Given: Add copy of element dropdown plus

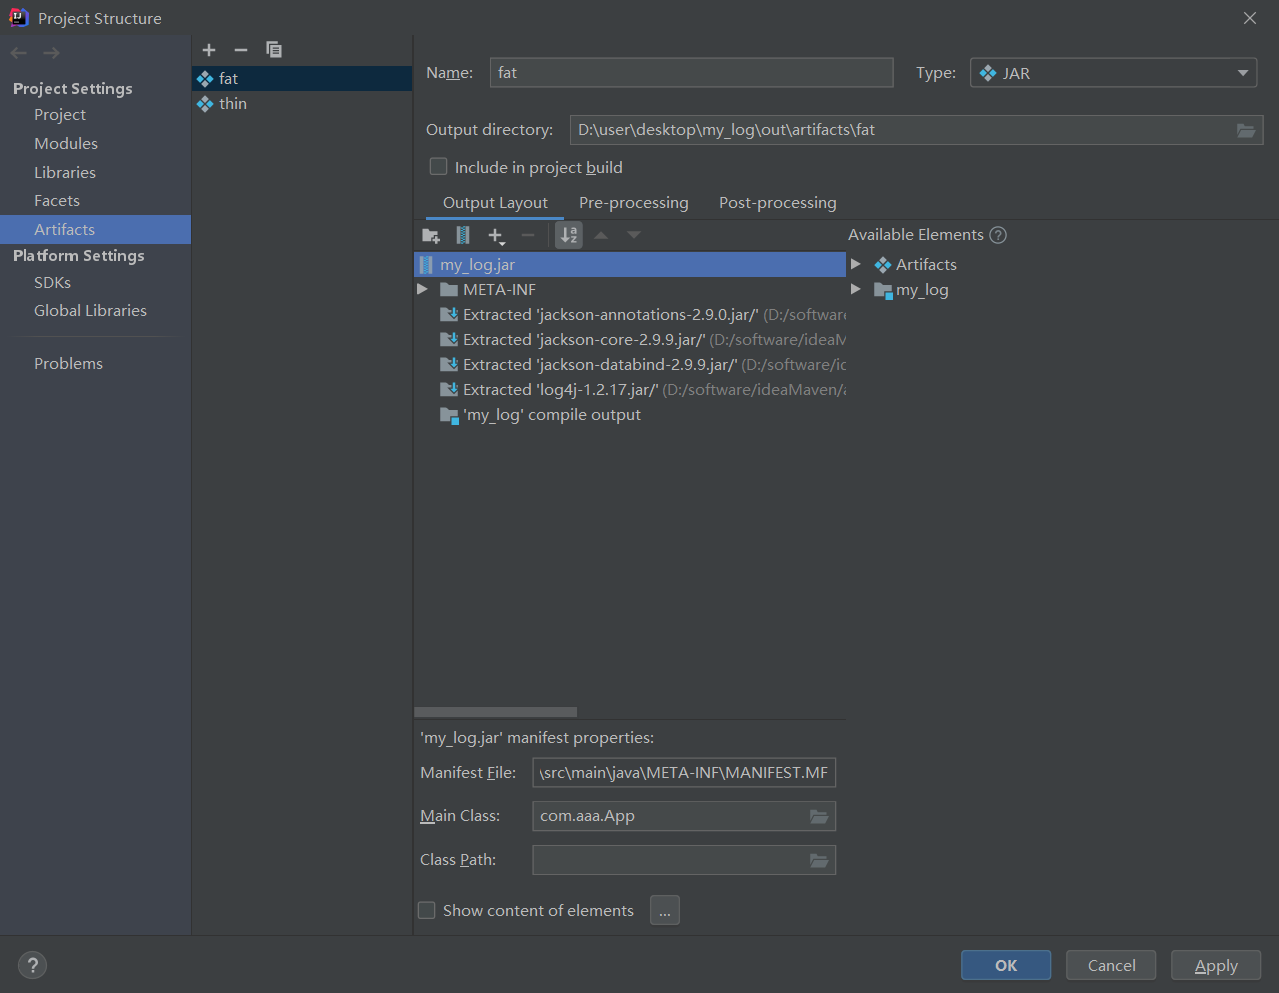Looking at the screenshot, I should [x=496, y=236].
